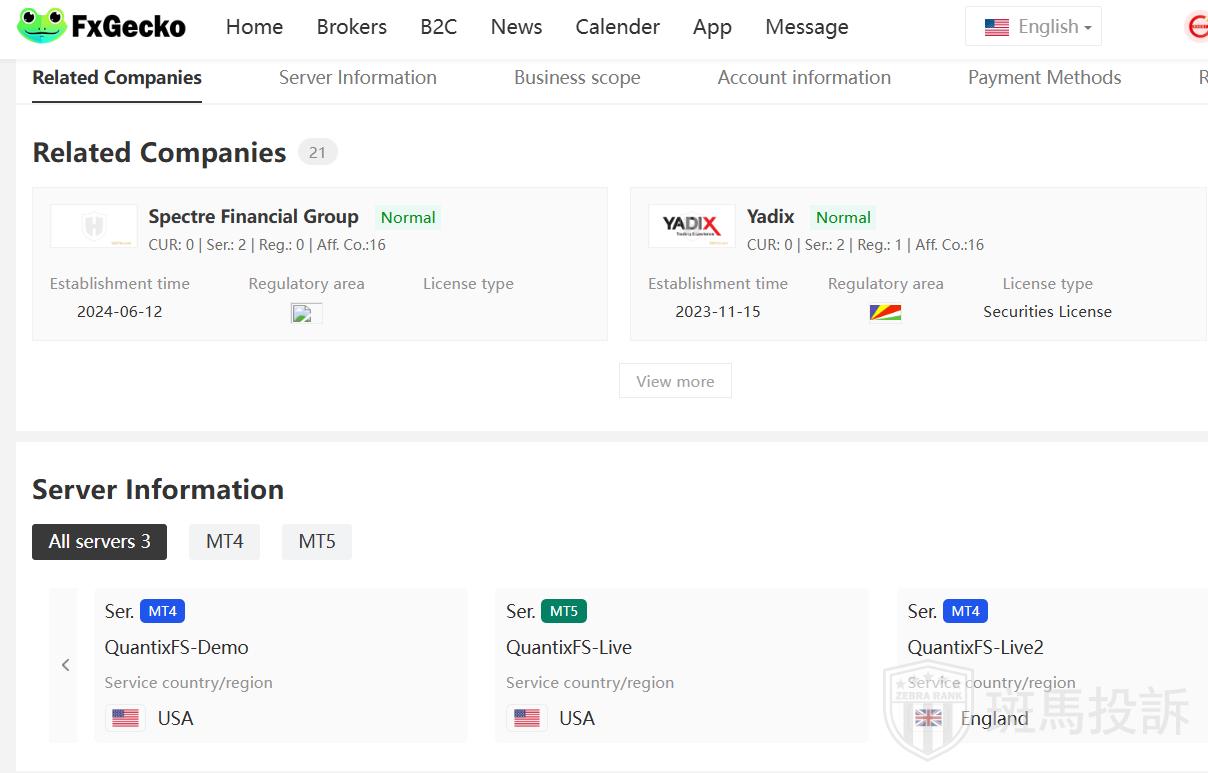The image size is (1208, 773).
Task: Go to the Payment Methods tab
Action: [1044, 78]
